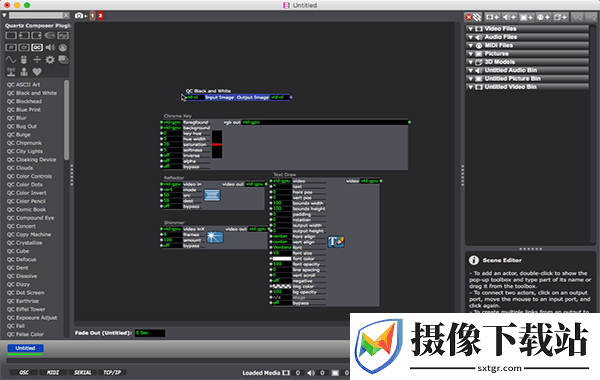Click the camera snapshot icon

click(x=79, y=16)
